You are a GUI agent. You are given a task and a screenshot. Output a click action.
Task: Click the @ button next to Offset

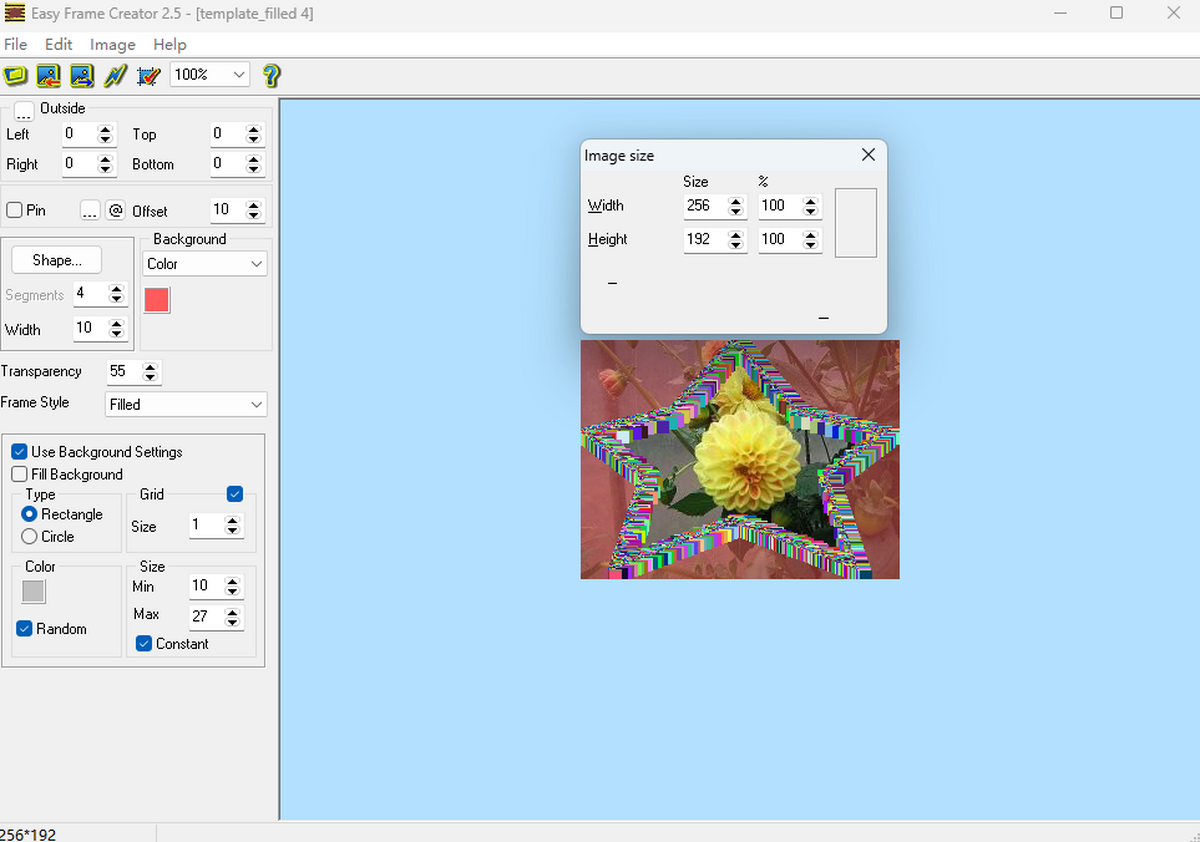pos(116,210)
